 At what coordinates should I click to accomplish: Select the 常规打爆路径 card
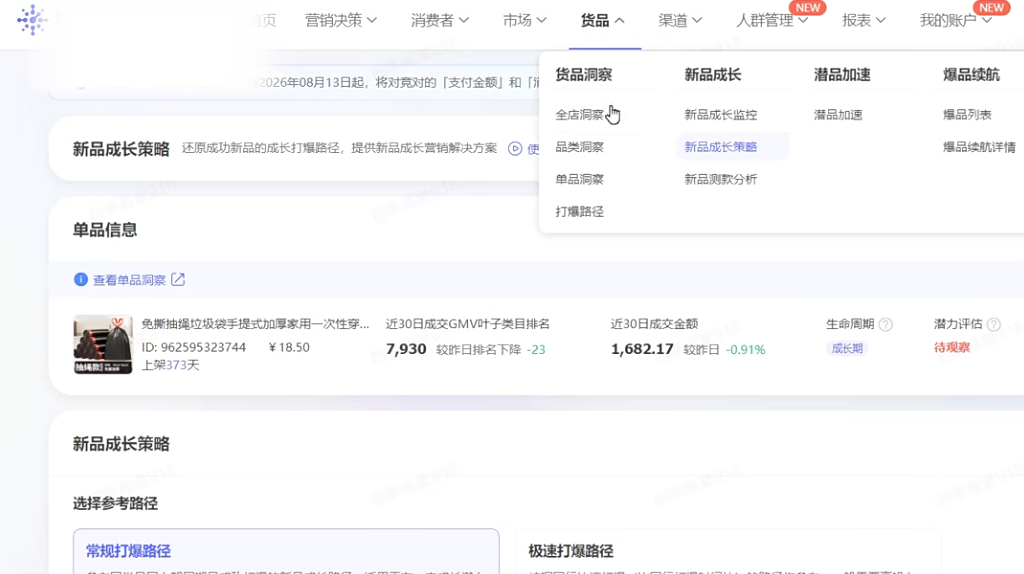(x=286, y=551)
